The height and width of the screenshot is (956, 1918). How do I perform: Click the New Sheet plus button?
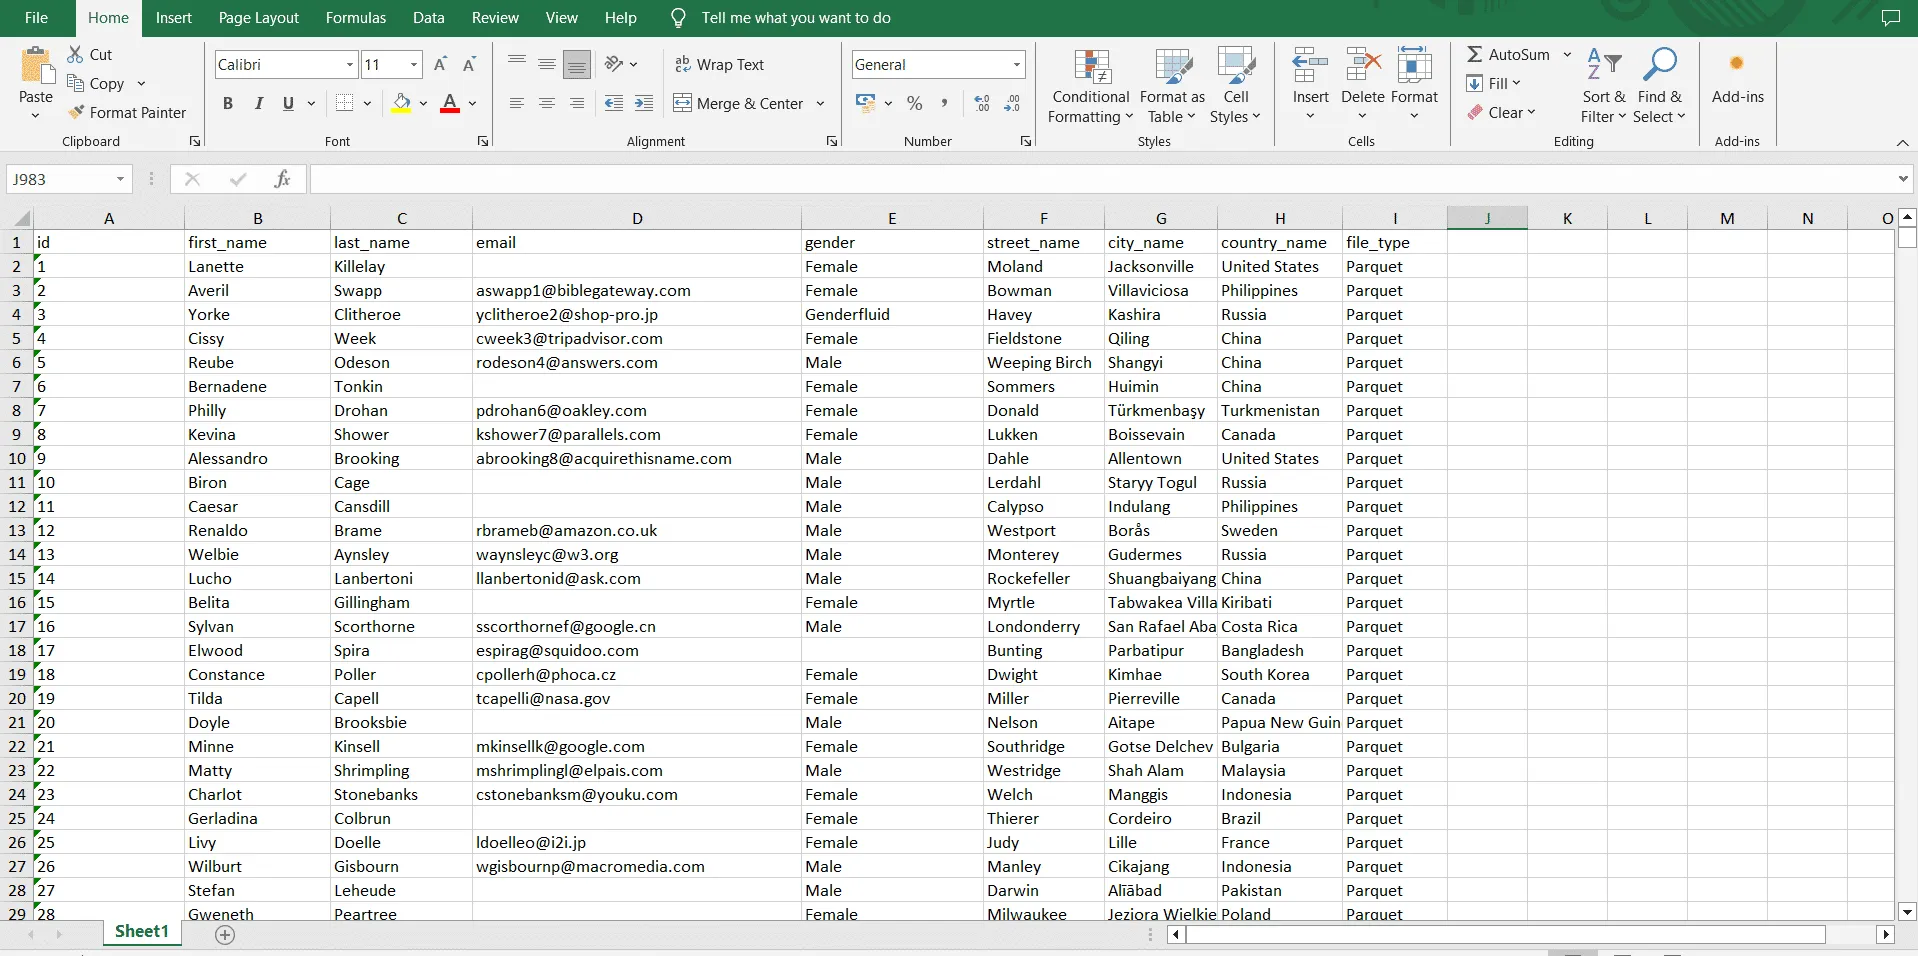point(225,934)
